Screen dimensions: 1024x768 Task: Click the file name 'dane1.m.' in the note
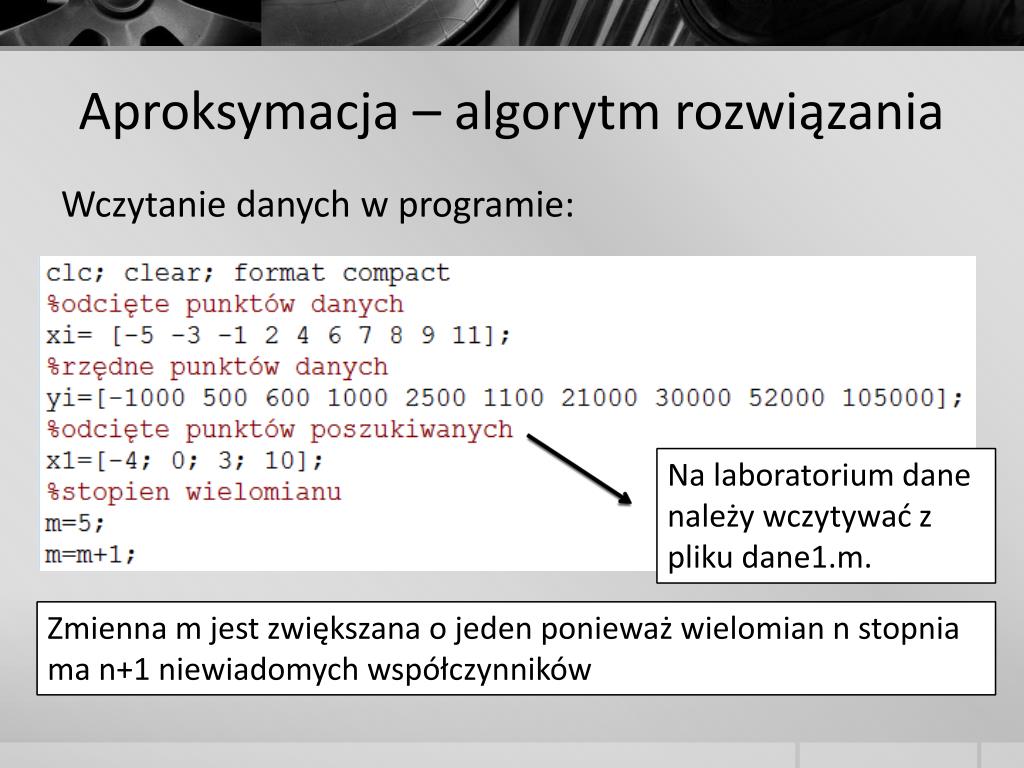coord(807,557)
